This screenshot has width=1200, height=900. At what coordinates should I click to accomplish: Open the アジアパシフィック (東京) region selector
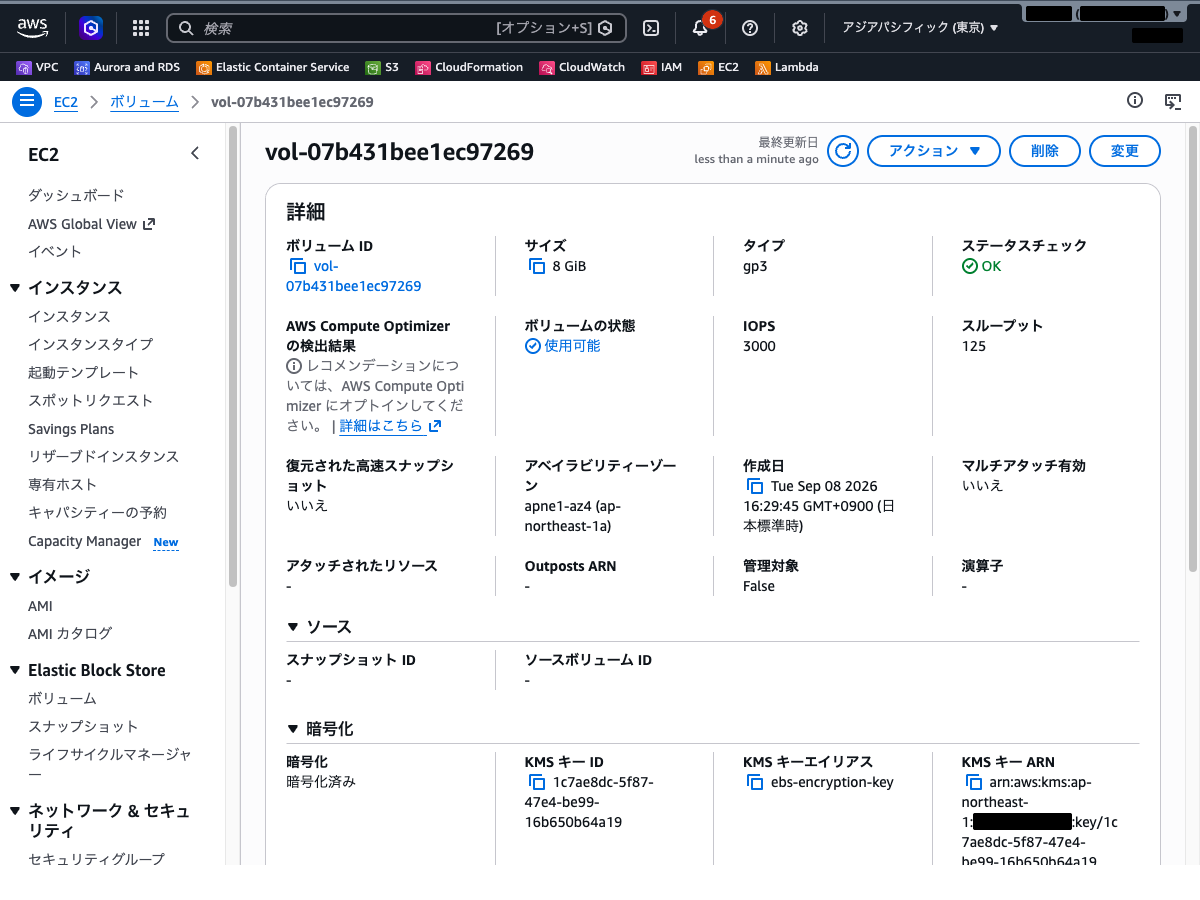pos(920,28)
